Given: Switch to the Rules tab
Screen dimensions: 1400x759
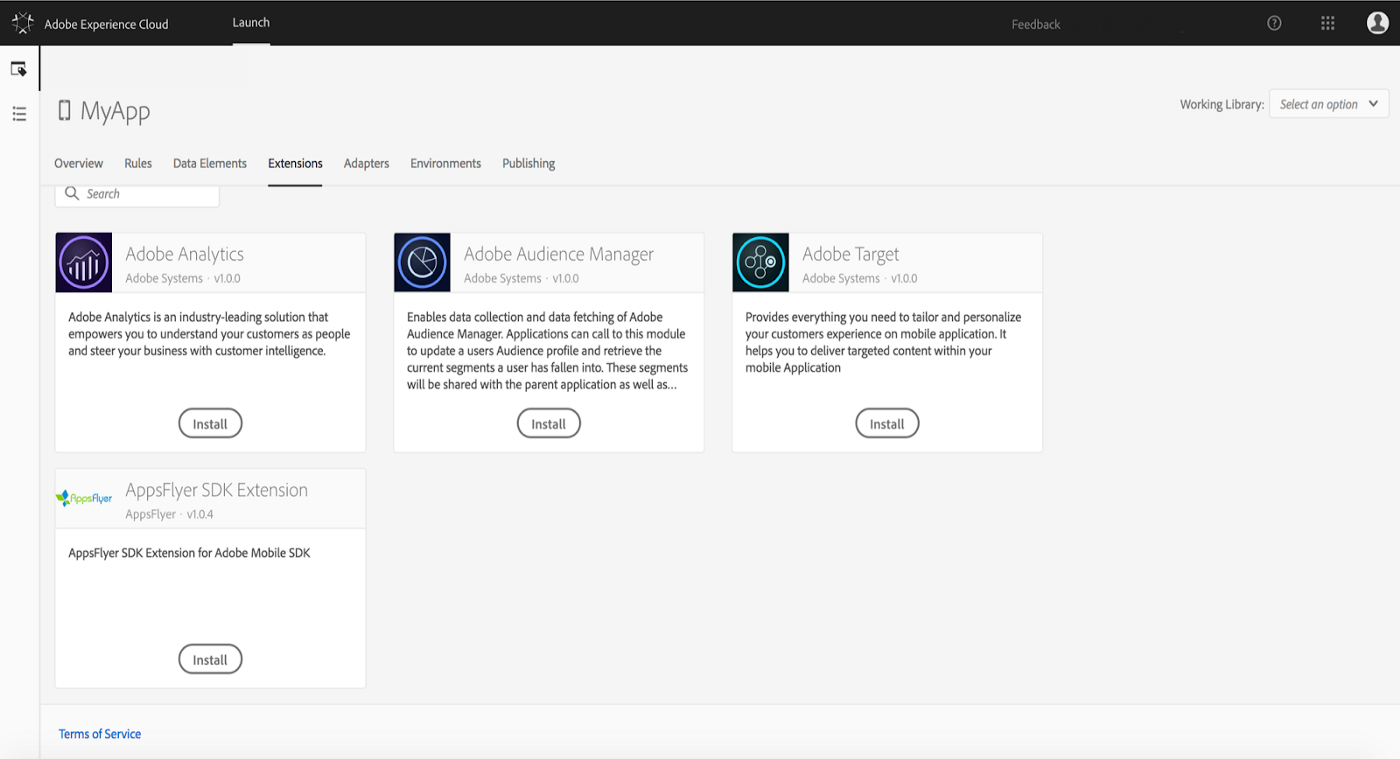Looking at the screenshot, I should click(138, 163).
